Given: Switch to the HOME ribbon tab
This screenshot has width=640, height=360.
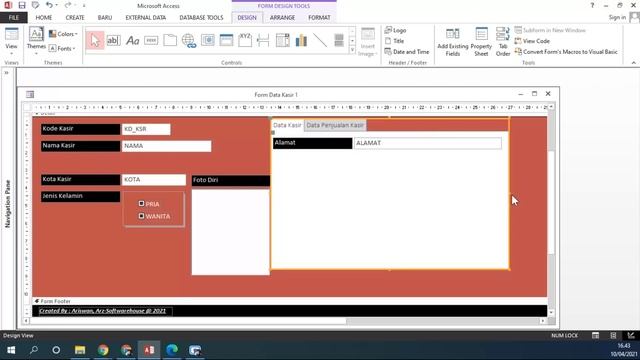Looking at the screenshot, I should (44, 18).
